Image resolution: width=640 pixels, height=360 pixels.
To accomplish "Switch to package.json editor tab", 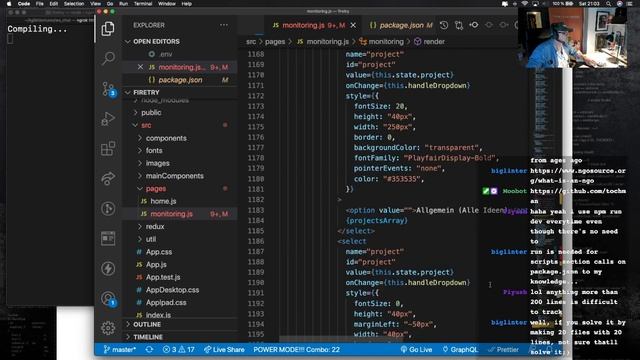I will (401, 25).
